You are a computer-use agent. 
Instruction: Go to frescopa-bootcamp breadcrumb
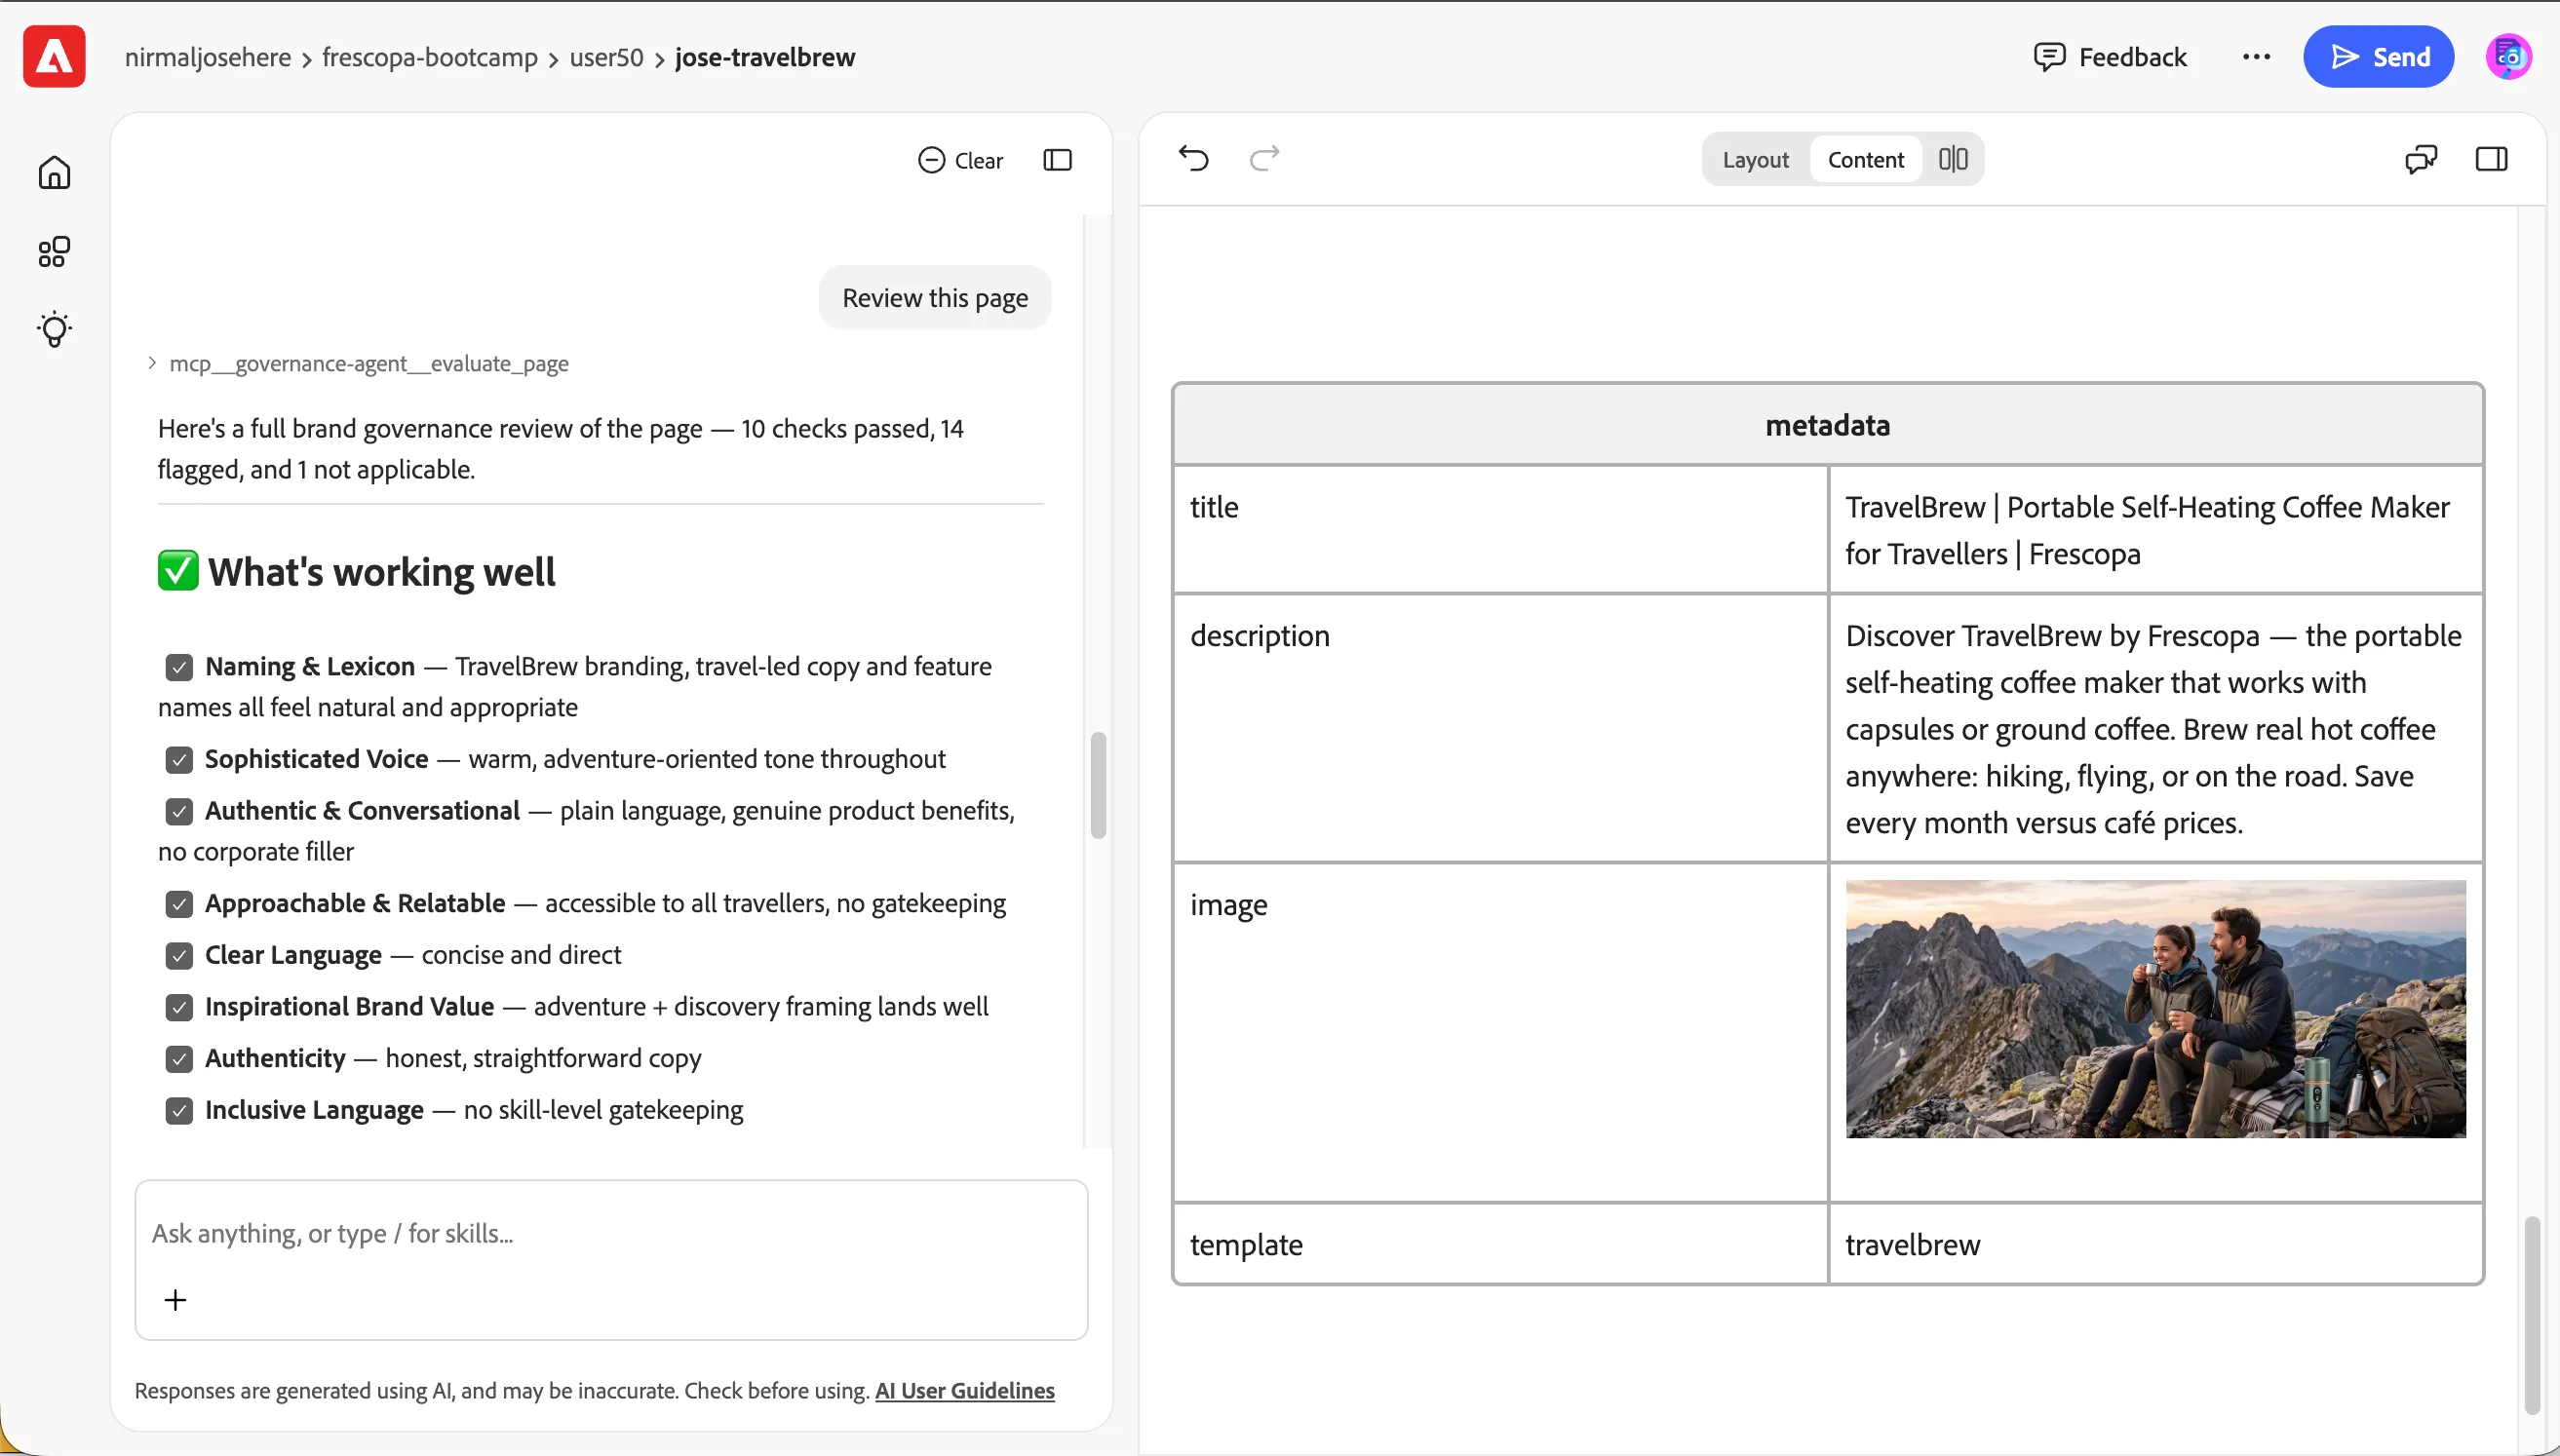[x=430, y=57]
